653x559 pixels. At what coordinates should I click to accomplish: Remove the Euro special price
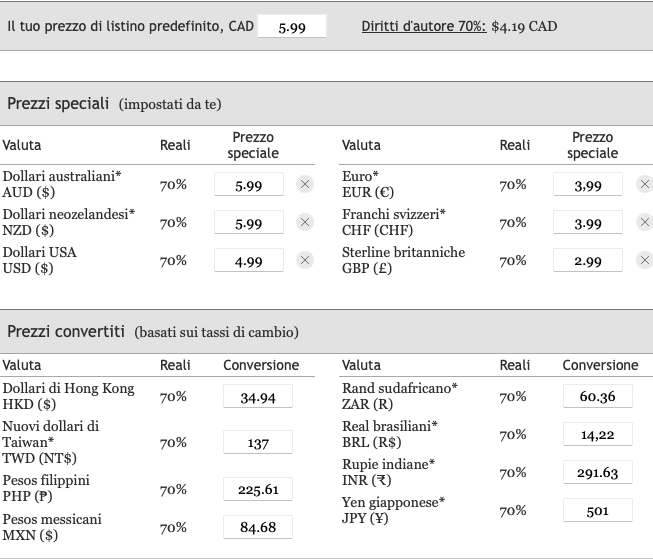point(644,184)
